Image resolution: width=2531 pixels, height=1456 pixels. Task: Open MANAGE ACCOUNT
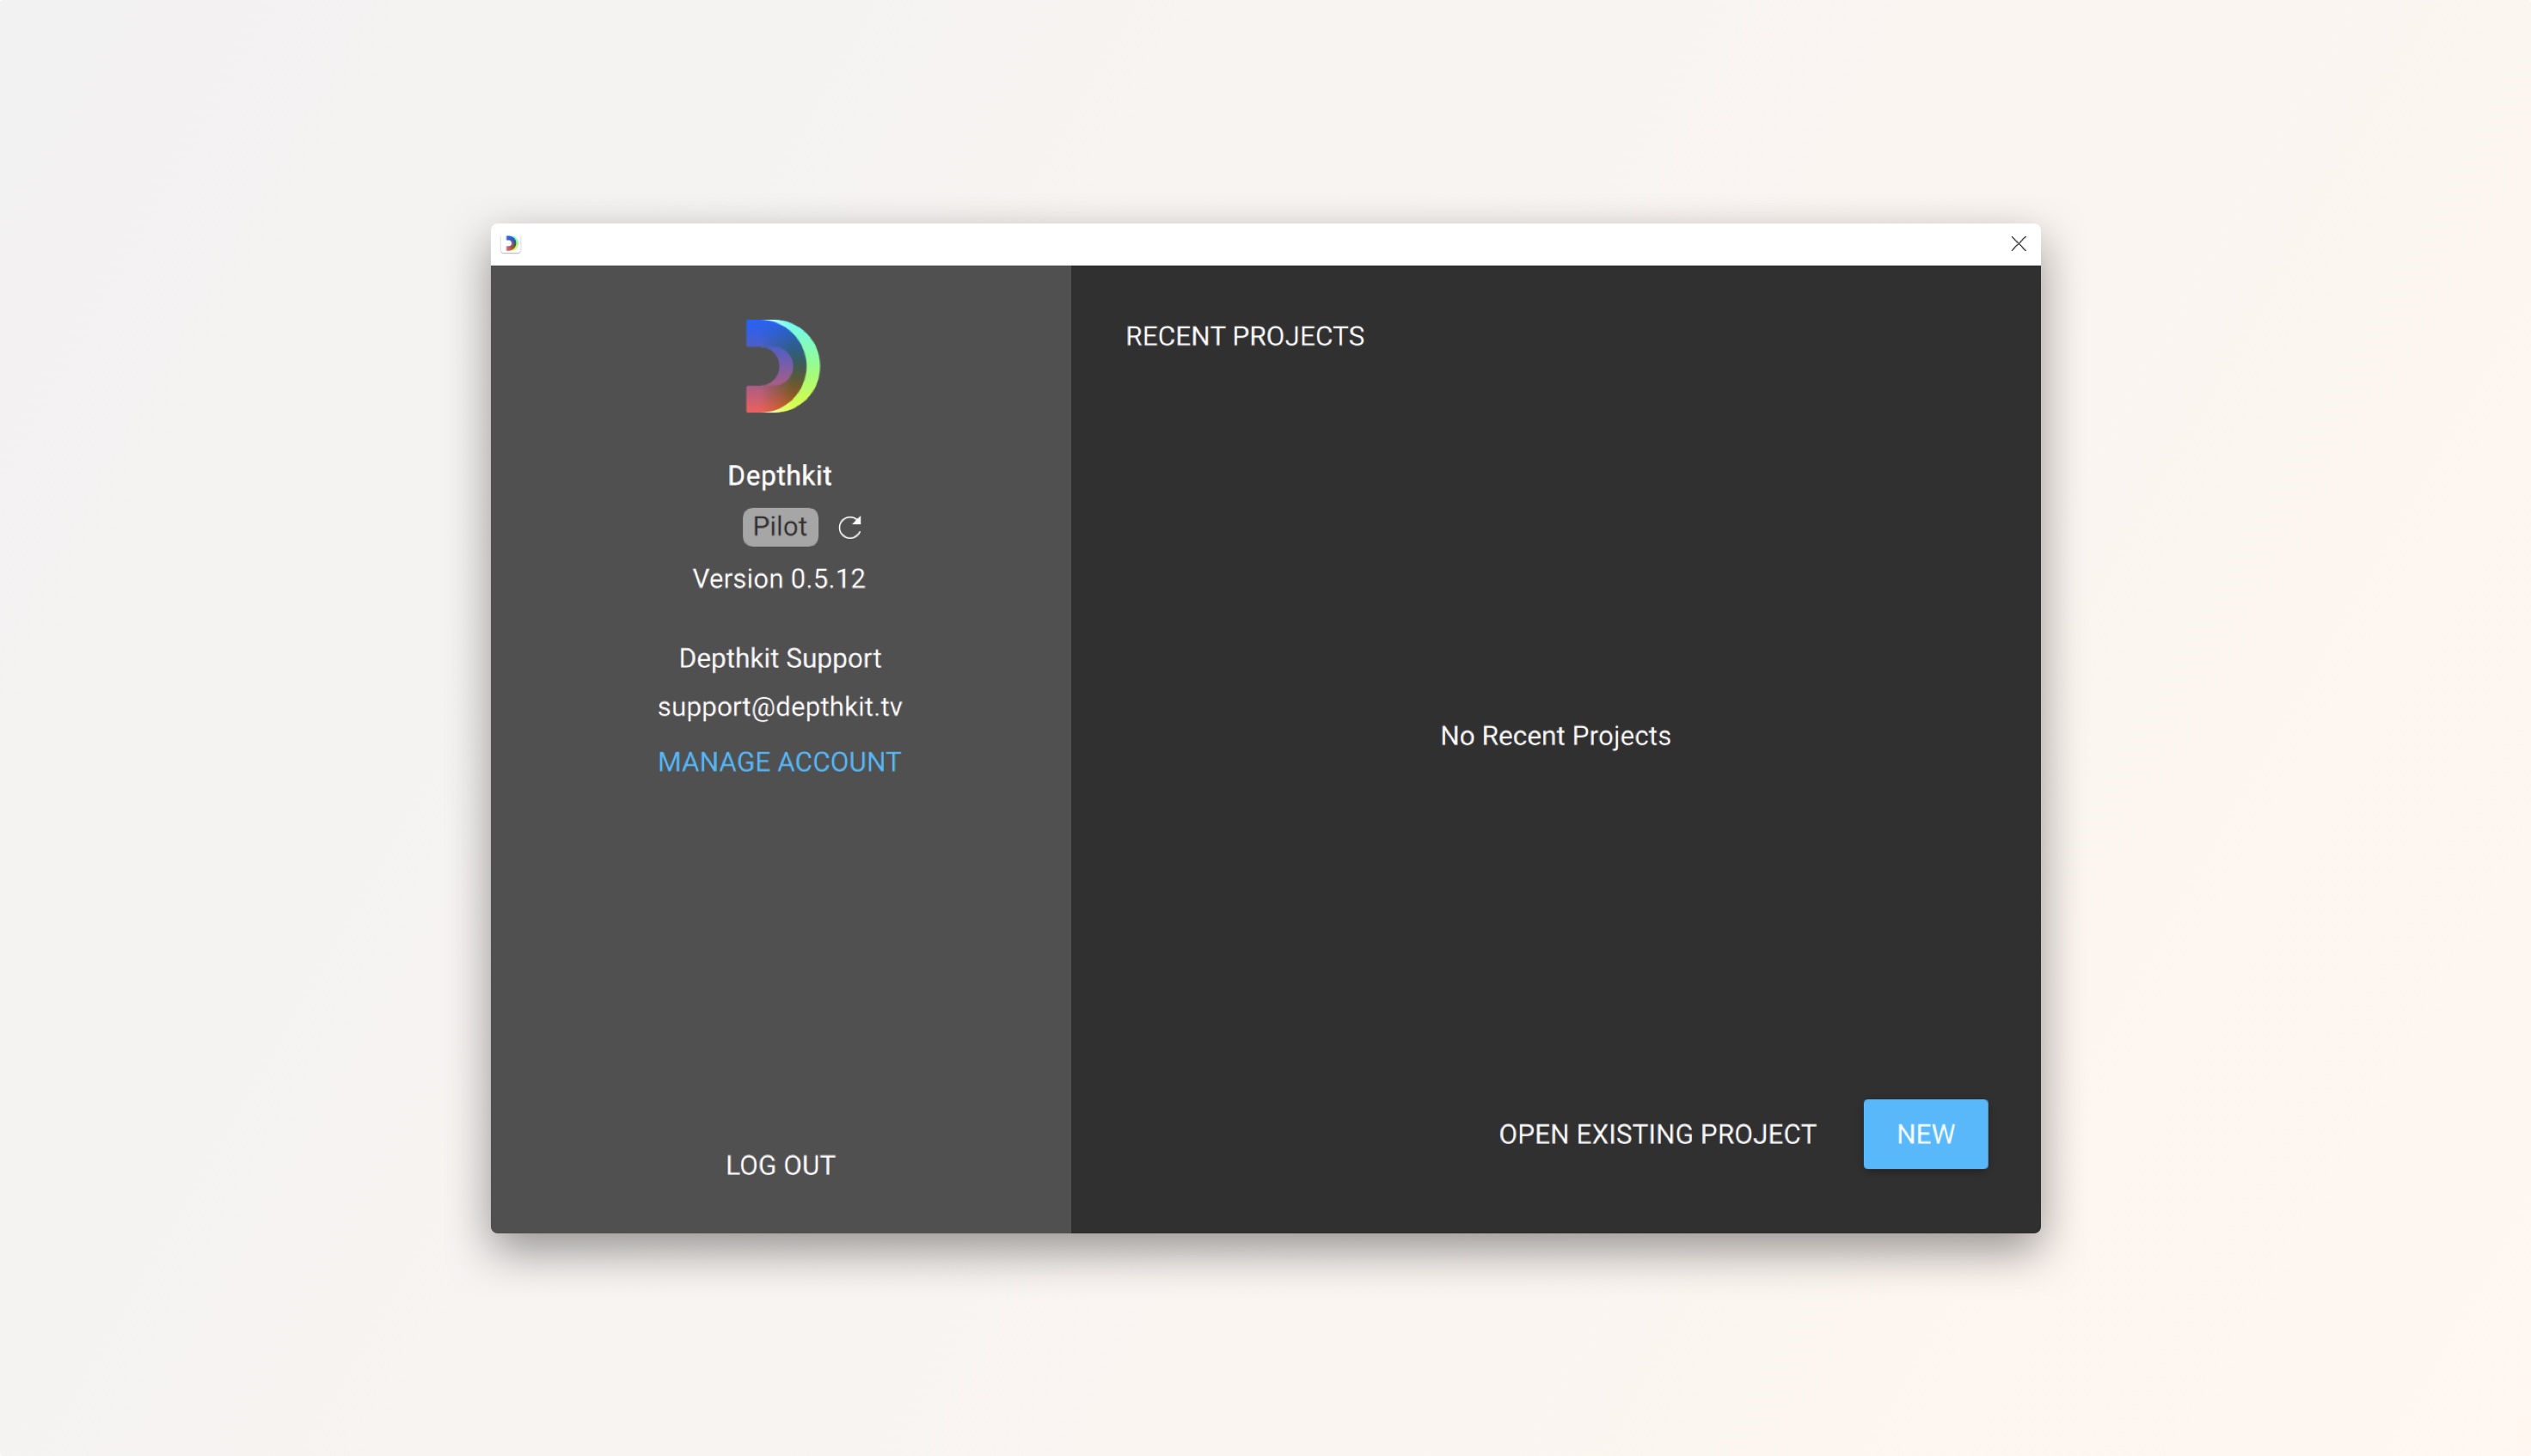pyautogui.click(x=779, y=761)
